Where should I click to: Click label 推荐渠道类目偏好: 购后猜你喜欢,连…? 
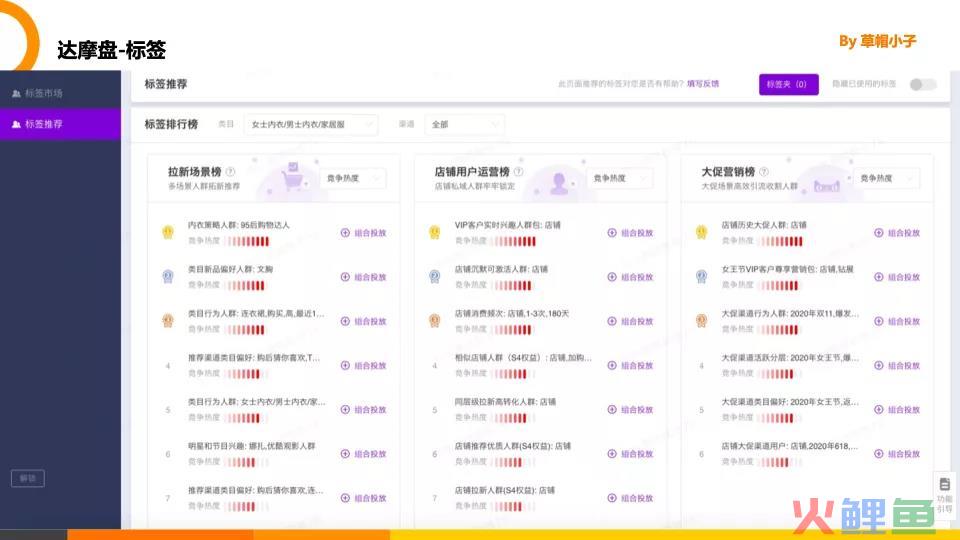click(255, 490)
